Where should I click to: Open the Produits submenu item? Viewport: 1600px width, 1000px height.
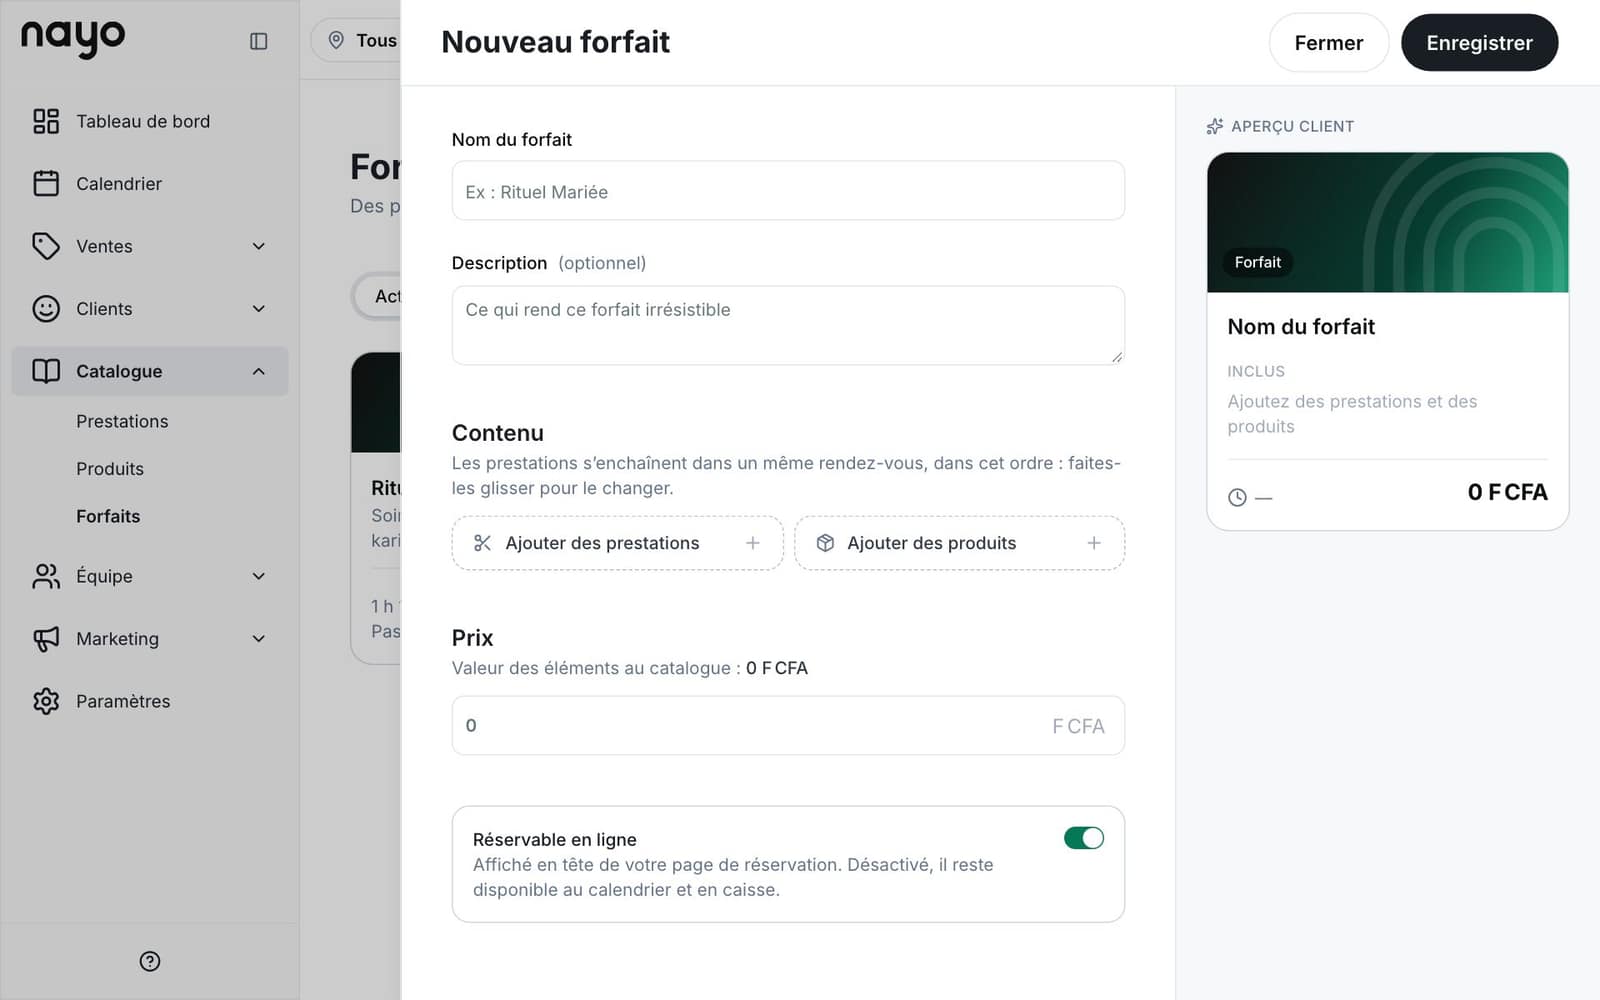[x=110, y=469]
